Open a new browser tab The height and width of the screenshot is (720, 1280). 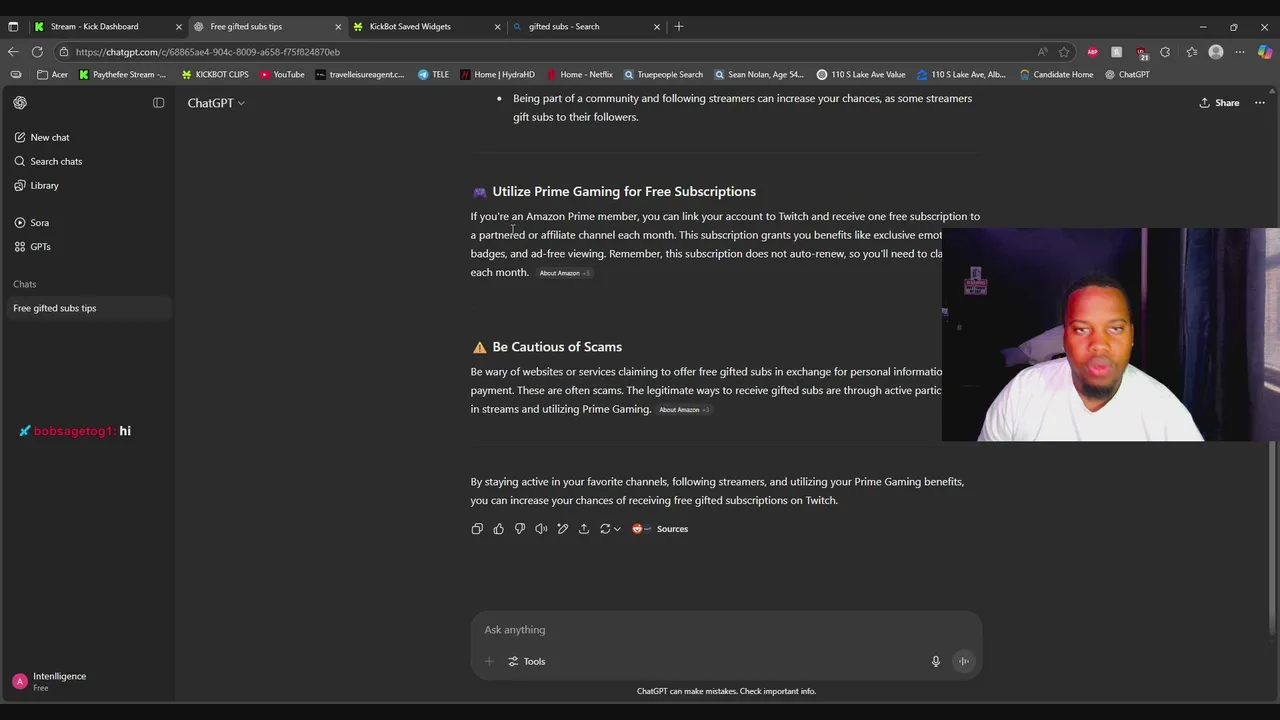click(x=679, y=27)
